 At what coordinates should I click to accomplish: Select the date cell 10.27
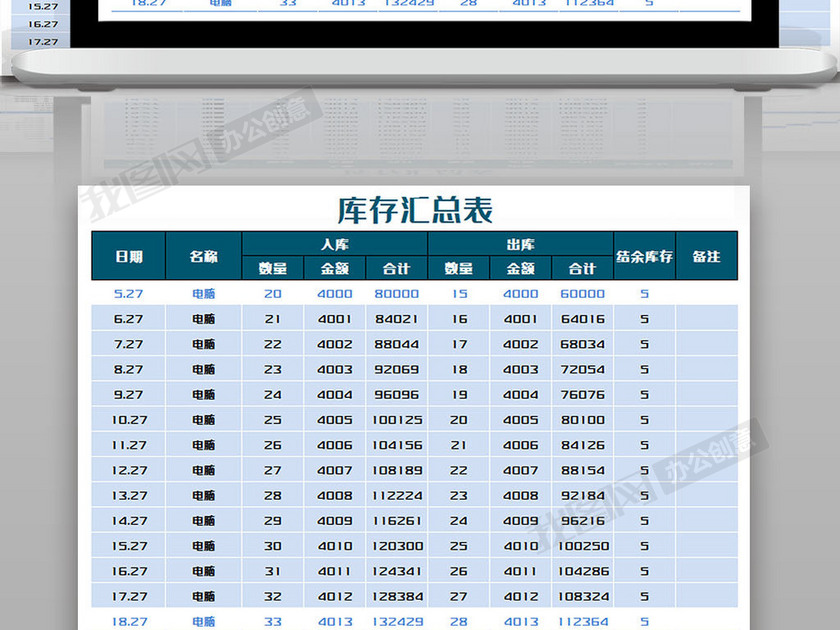(129, 420)
